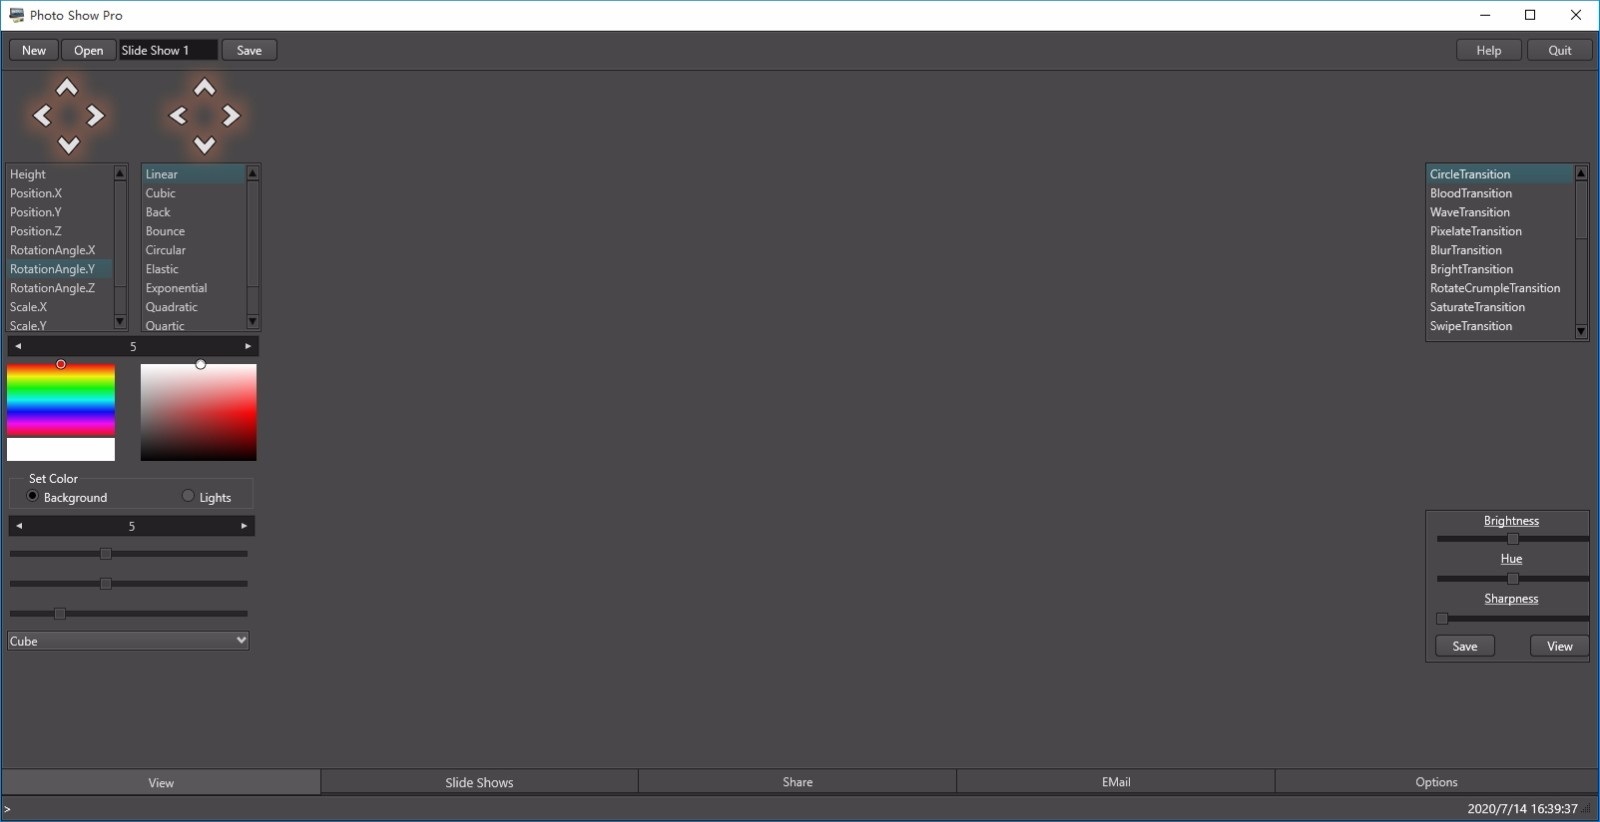This screenshot has width=1600, height=822.
Task: Click the right arrow in right arrow pad
Action: (231, 116)
